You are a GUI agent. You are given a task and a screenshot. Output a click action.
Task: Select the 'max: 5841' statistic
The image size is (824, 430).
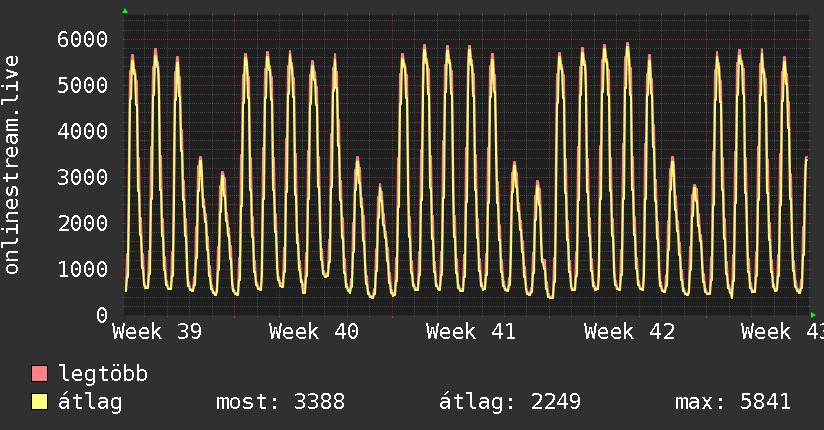pos(733,402)
